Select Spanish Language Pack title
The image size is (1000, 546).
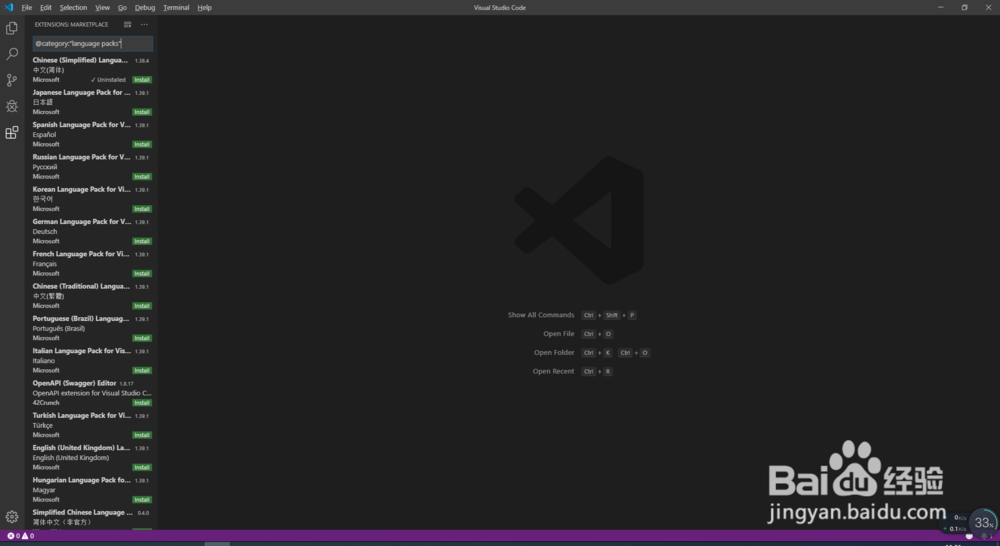(82, 125)
